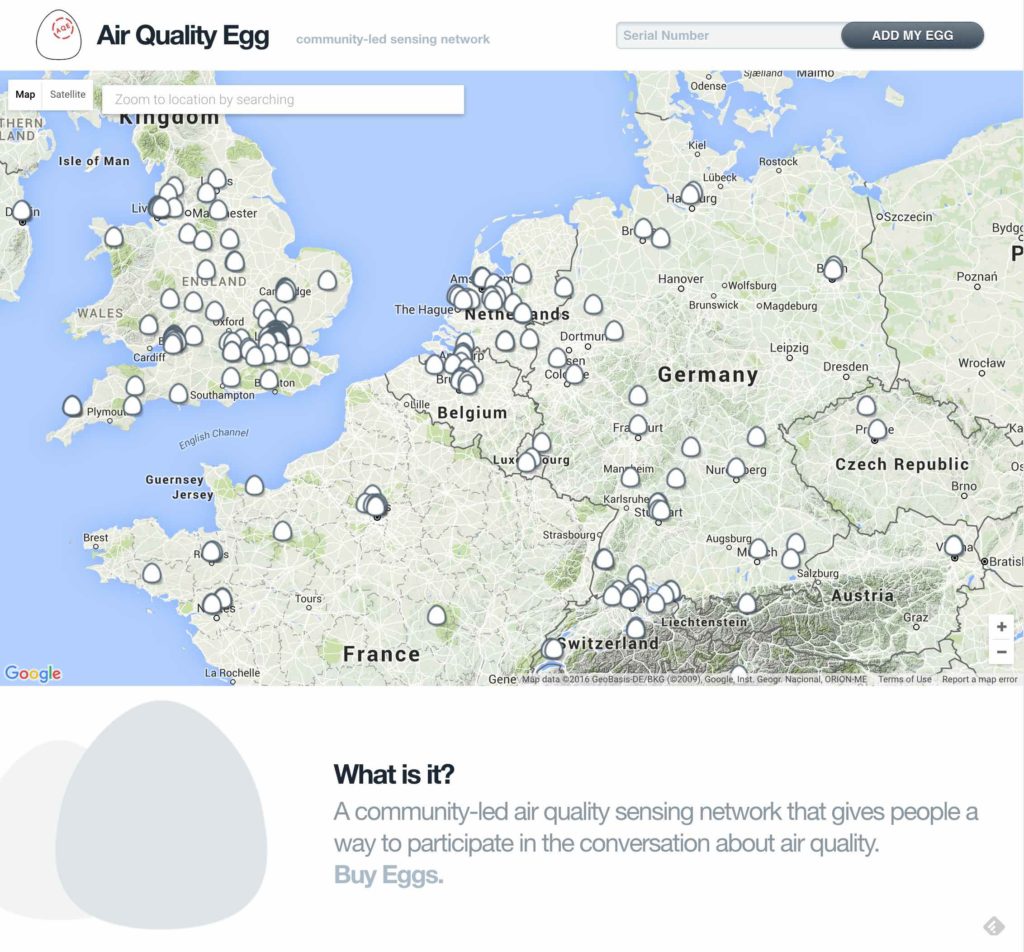The width and height of the screenshot is (1024, 952).
Task: Select the egg marker near Dortmund
Action: (x=614, y=331)
